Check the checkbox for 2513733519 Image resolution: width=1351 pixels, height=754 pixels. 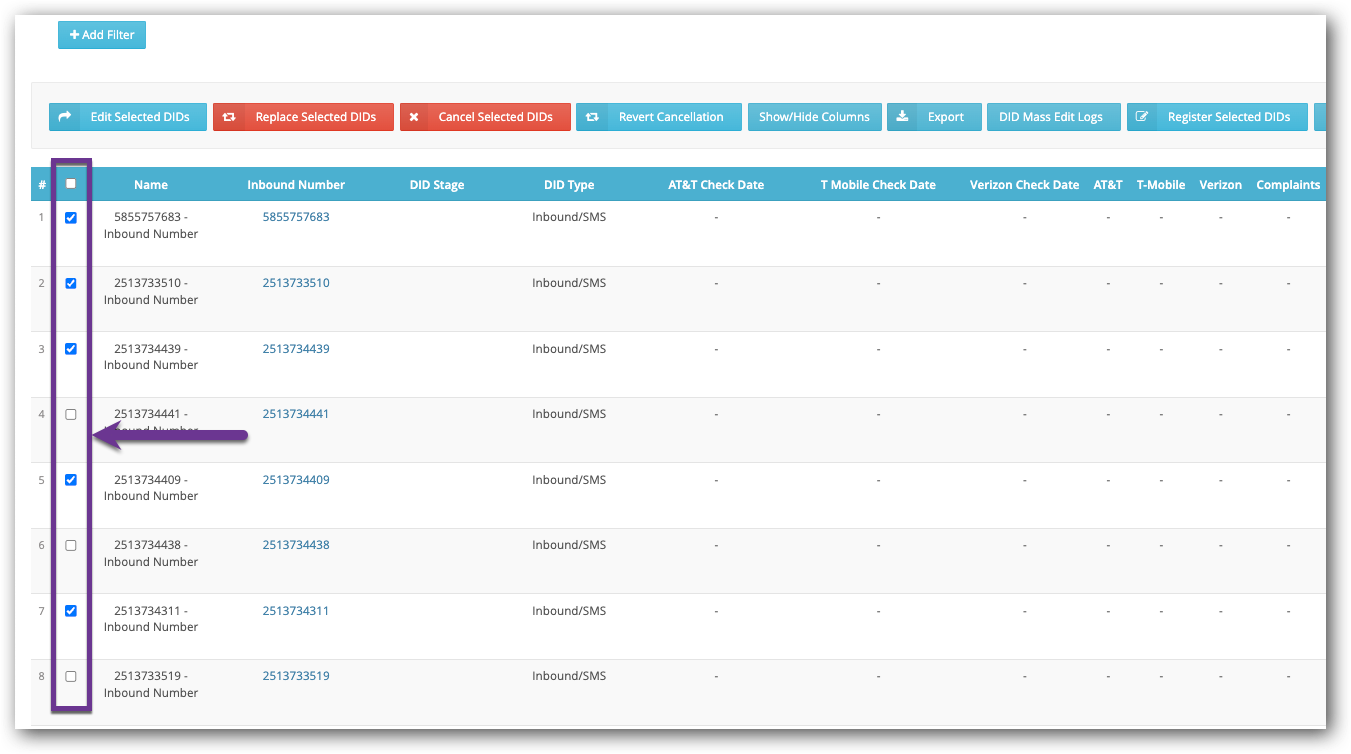pos(71,677)
